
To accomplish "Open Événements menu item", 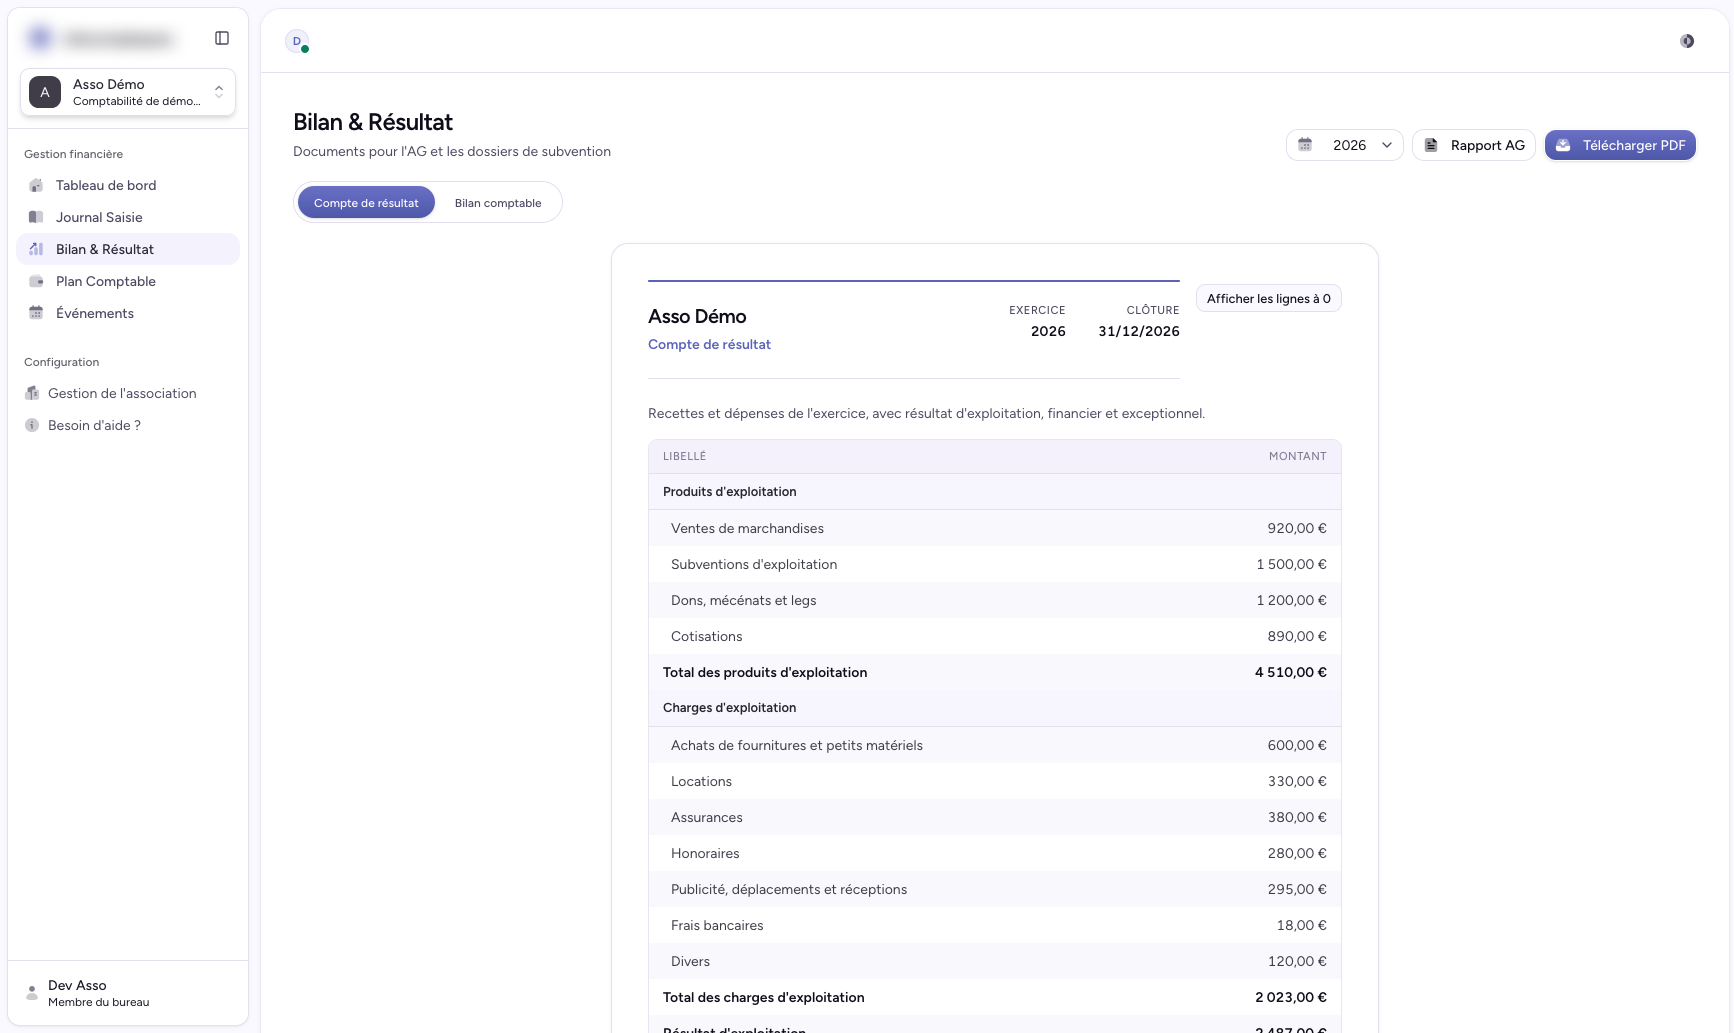I will click(128, 313).
